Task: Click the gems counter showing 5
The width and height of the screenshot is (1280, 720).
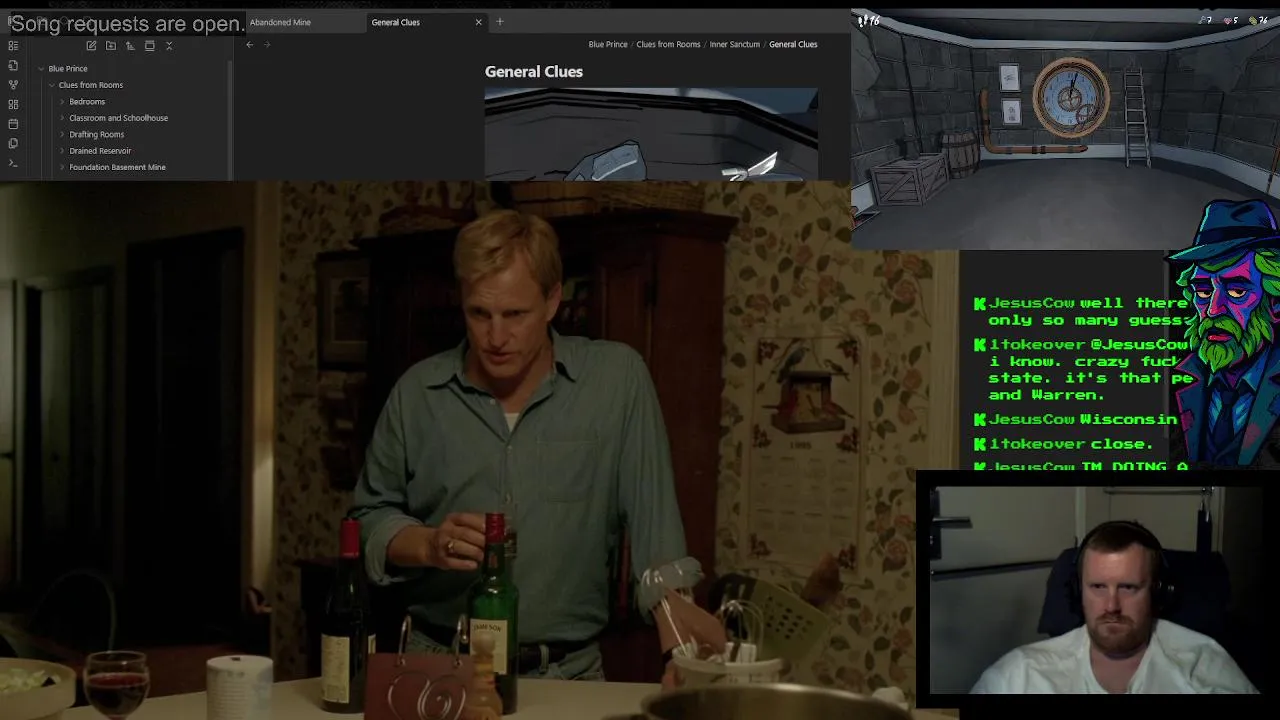Action: click(1233, 20)
